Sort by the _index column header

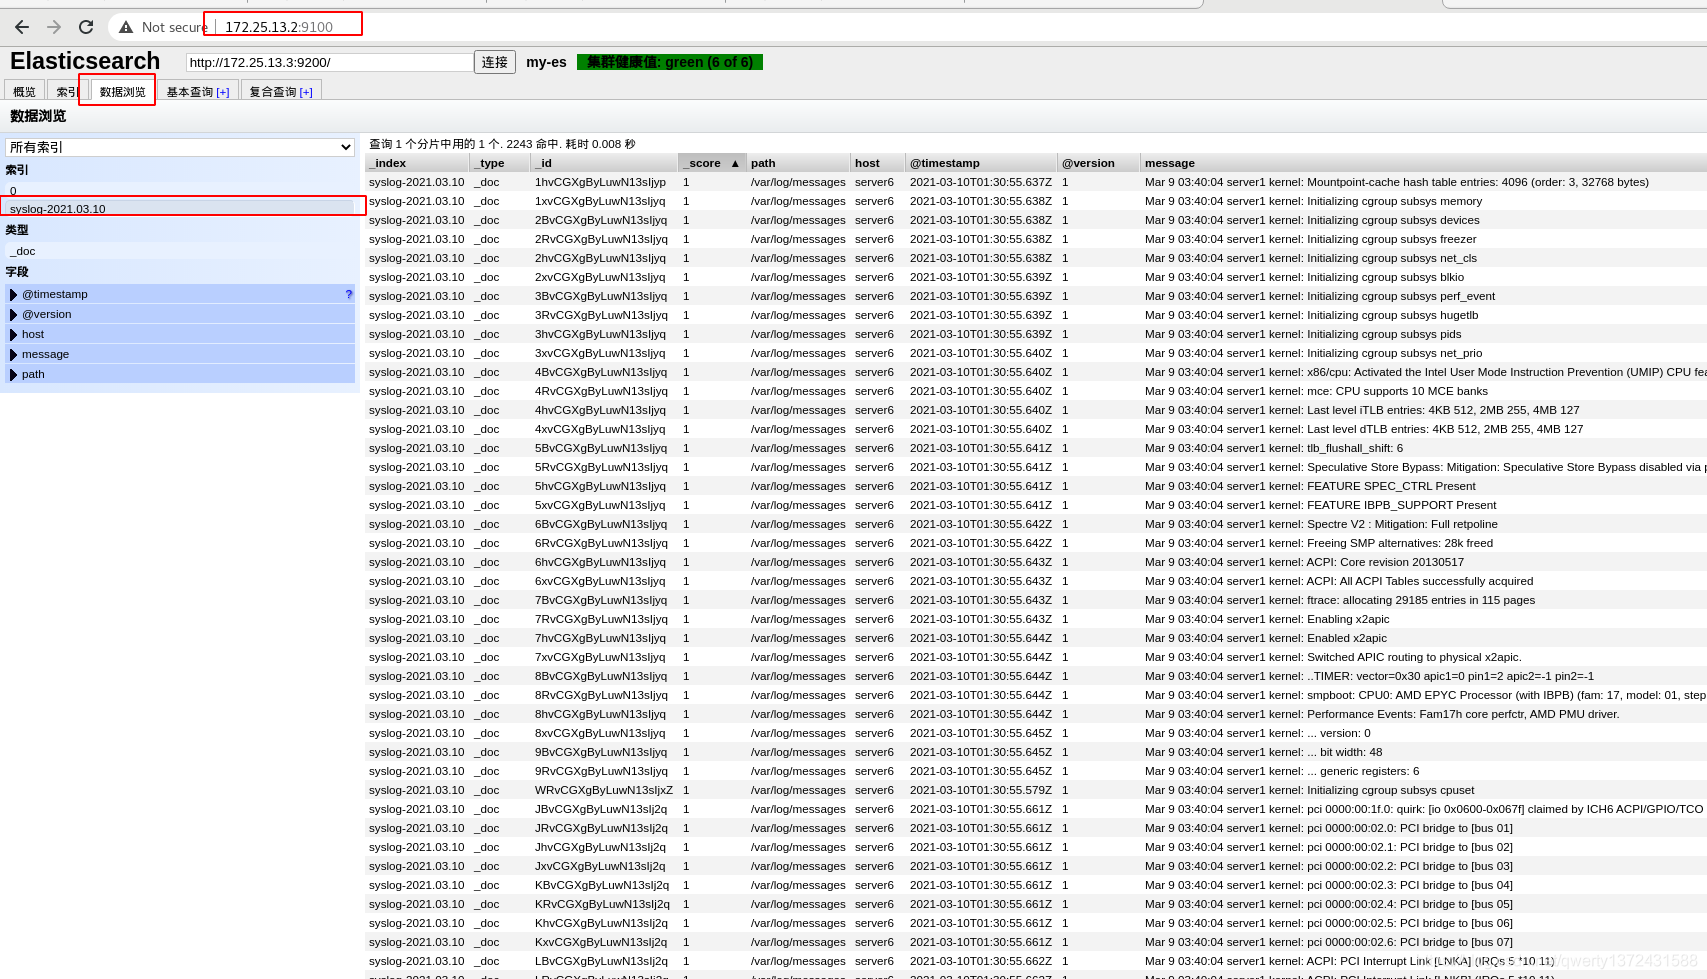417,163
